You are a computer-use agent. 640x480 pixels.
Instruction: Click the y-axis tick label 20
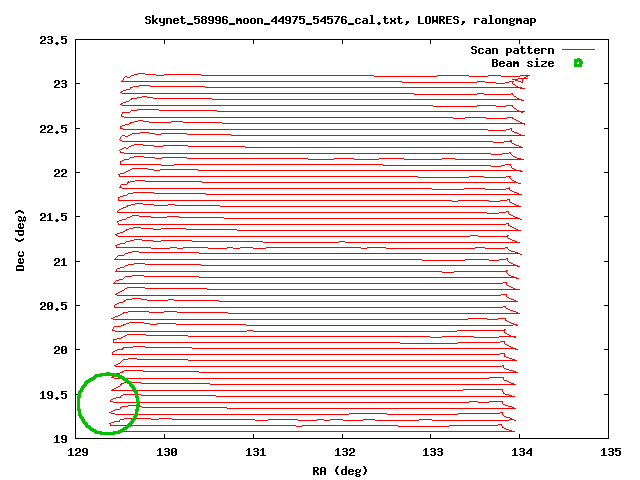click(60, 350)
